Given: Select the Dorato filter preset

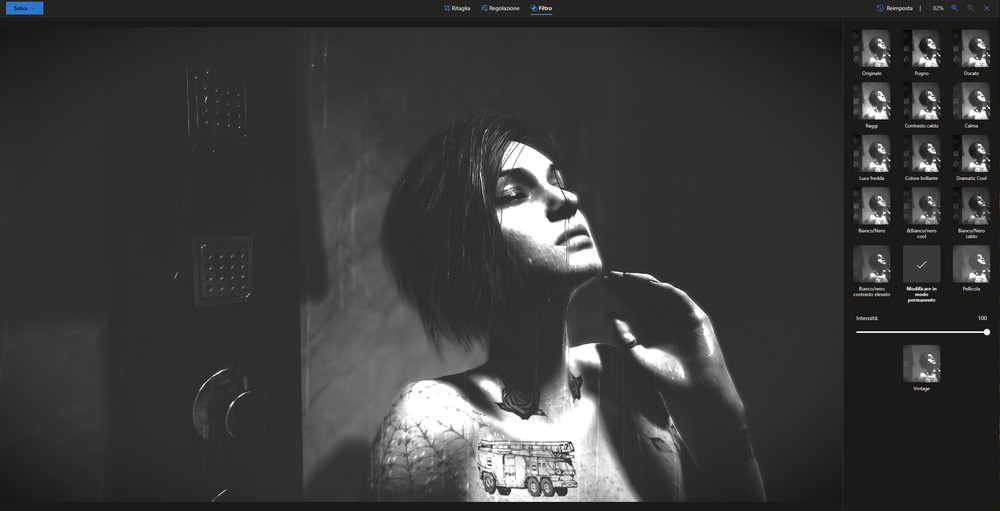Looking at the screenshot, I should [971, 49].
